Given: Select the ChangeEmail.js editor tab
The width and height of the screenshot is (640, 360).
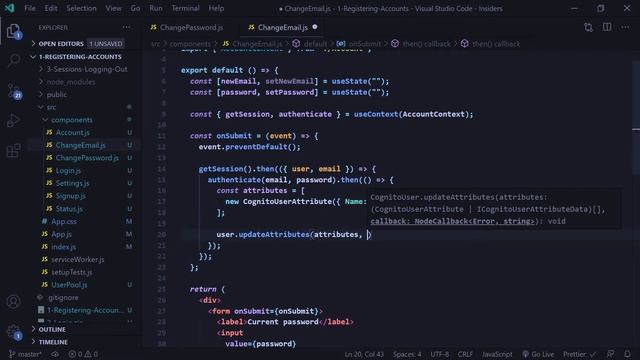Looking at the screenshot, I should 282,27.
